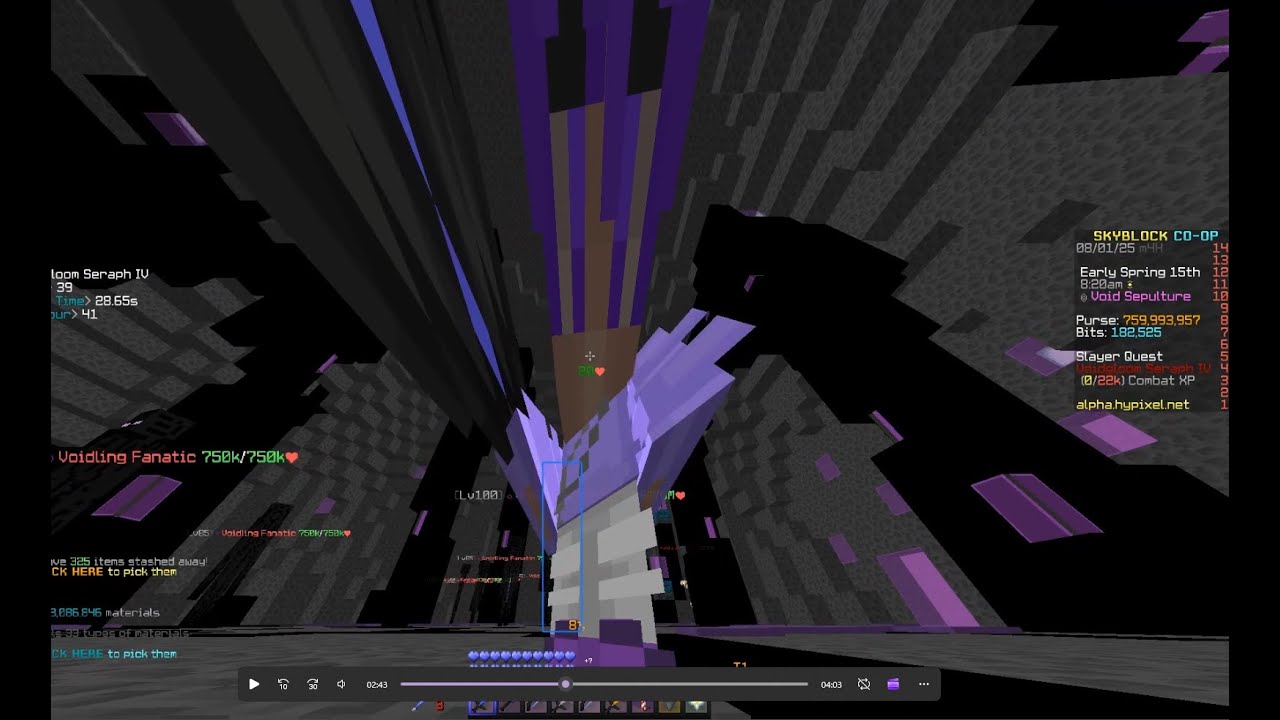1280x720 pixels.
Task: Click the '325 items stashed away' message
Action: (129, 561)
